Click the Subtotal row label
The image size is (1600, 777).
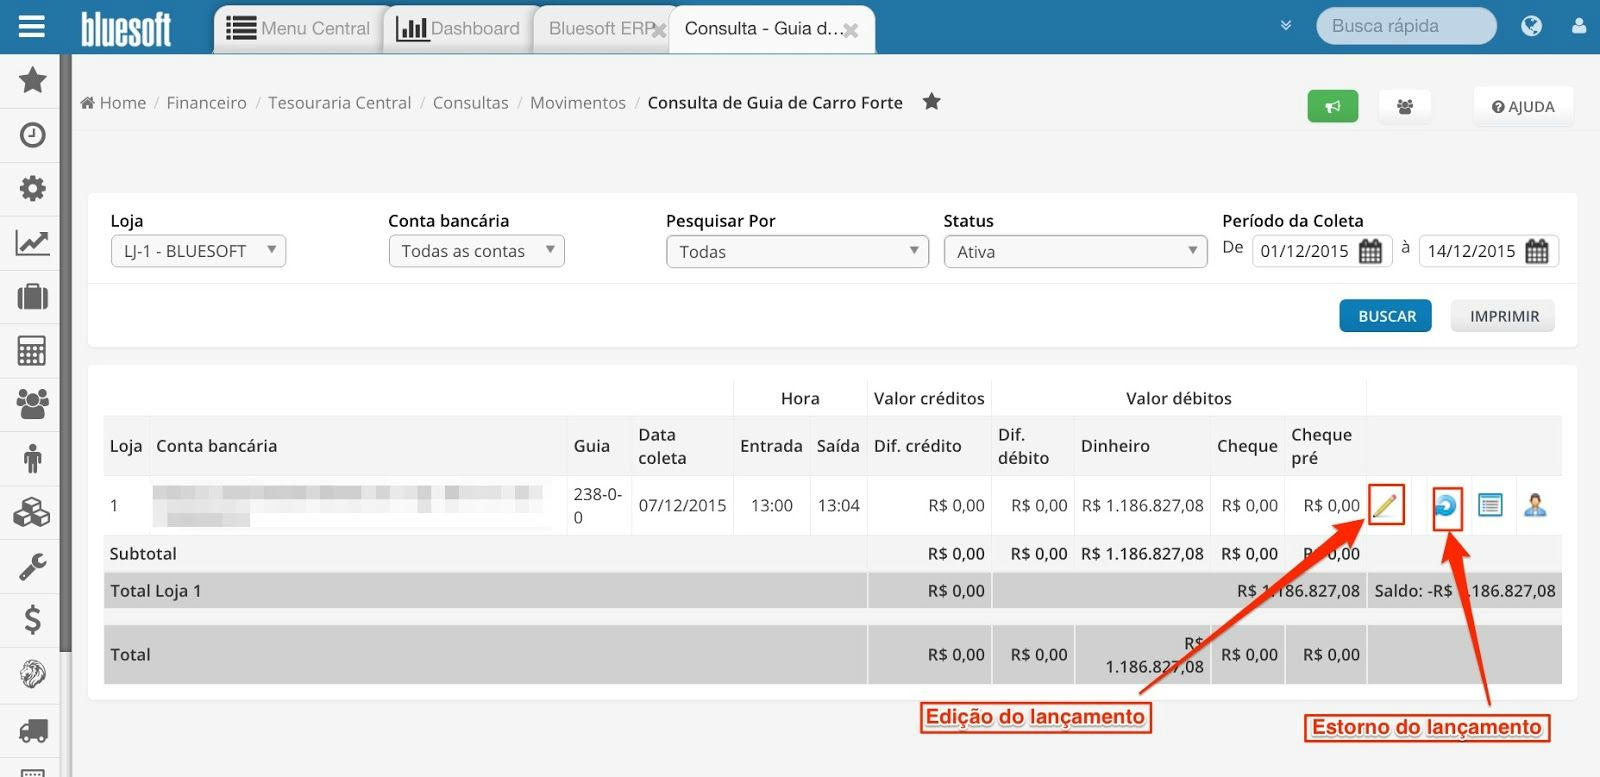tap(143, 554)
